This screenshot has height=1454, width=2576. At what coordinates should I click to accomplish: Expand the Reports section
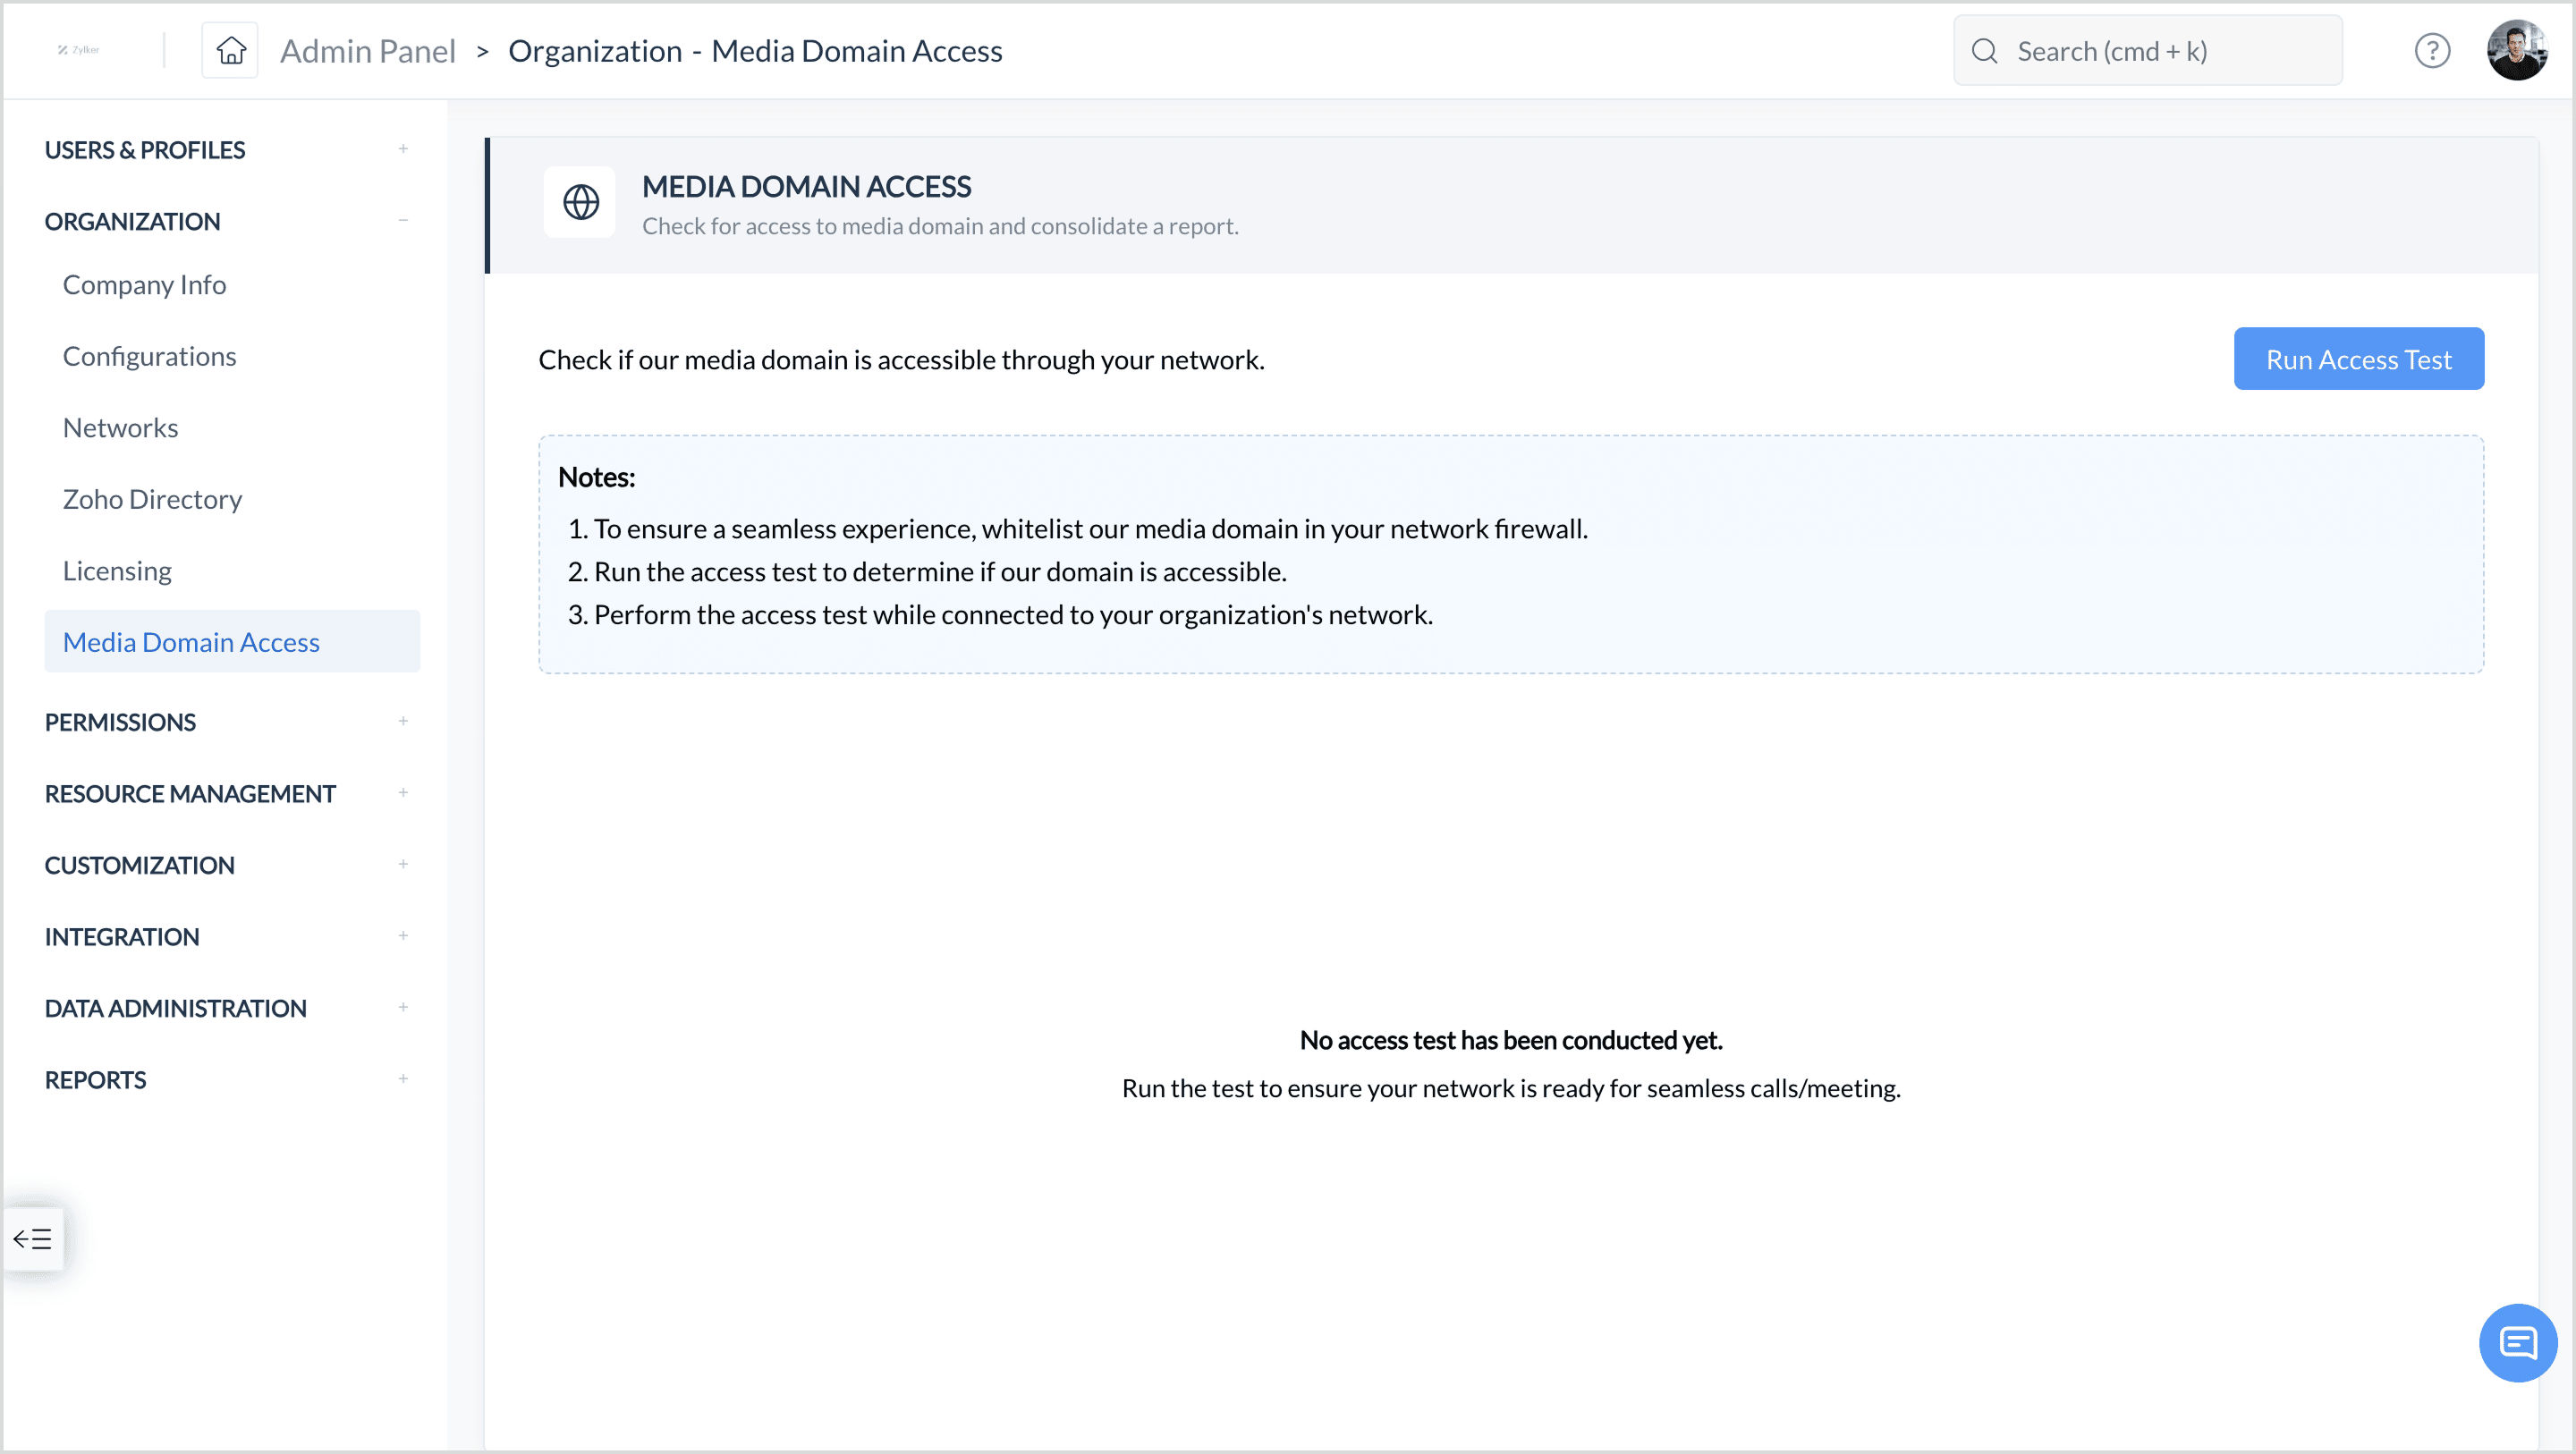(x=403, y=1079)
